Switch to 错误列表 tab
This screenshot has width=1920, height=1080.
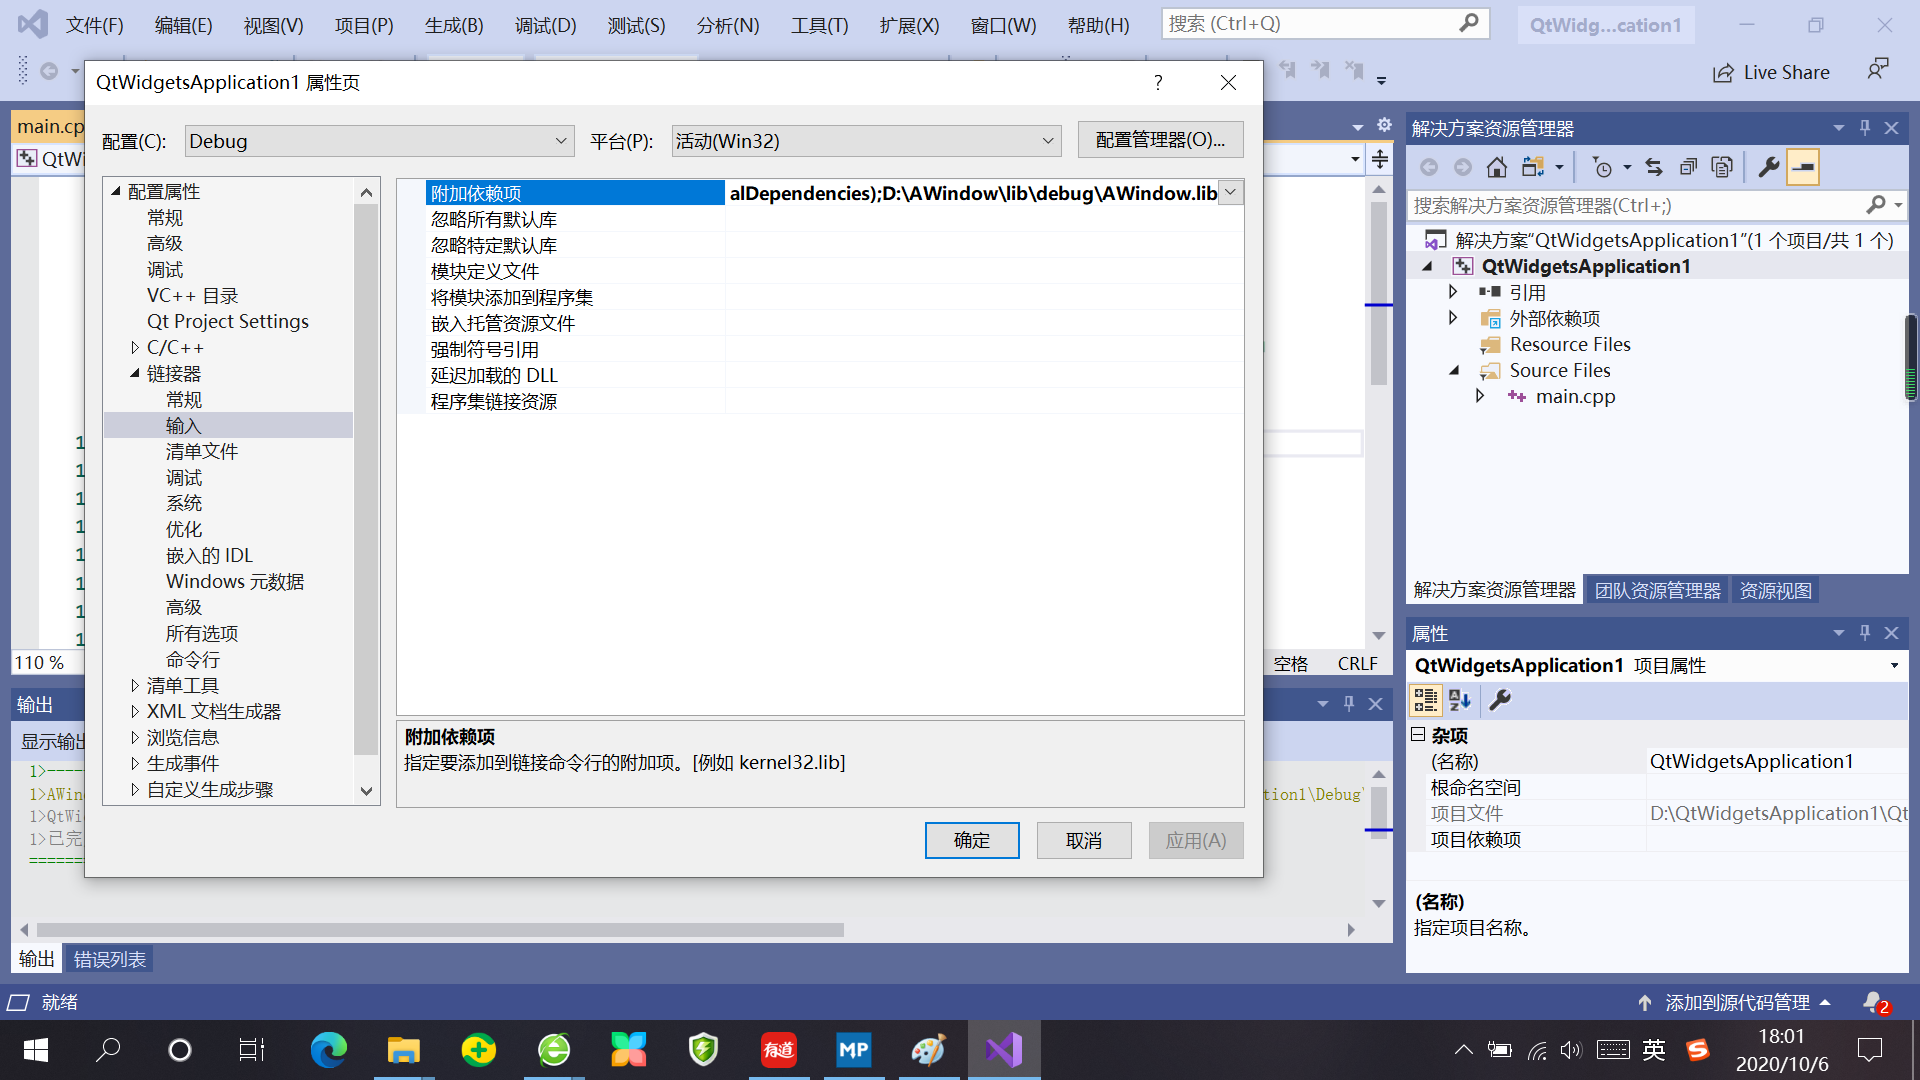click(110, 959)
